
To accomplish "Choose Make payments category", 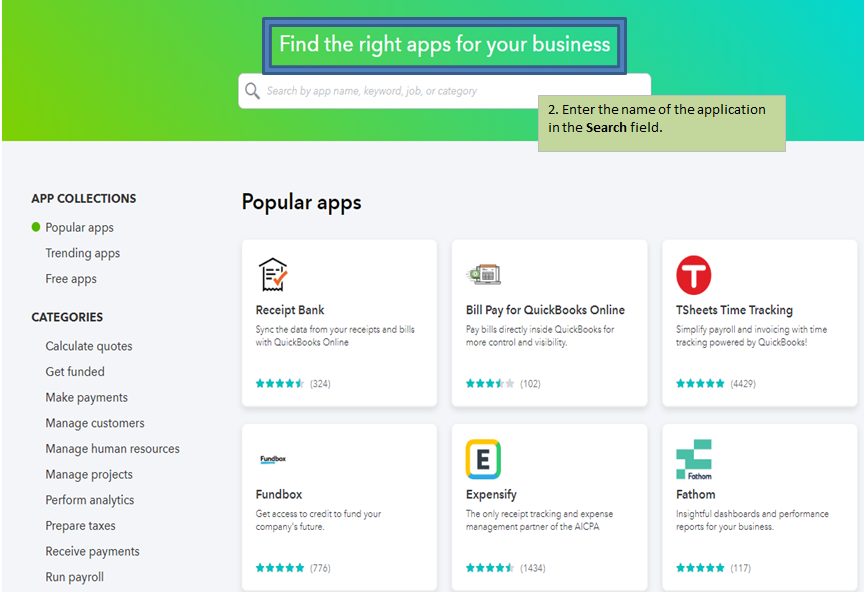I will click(87, 397).
